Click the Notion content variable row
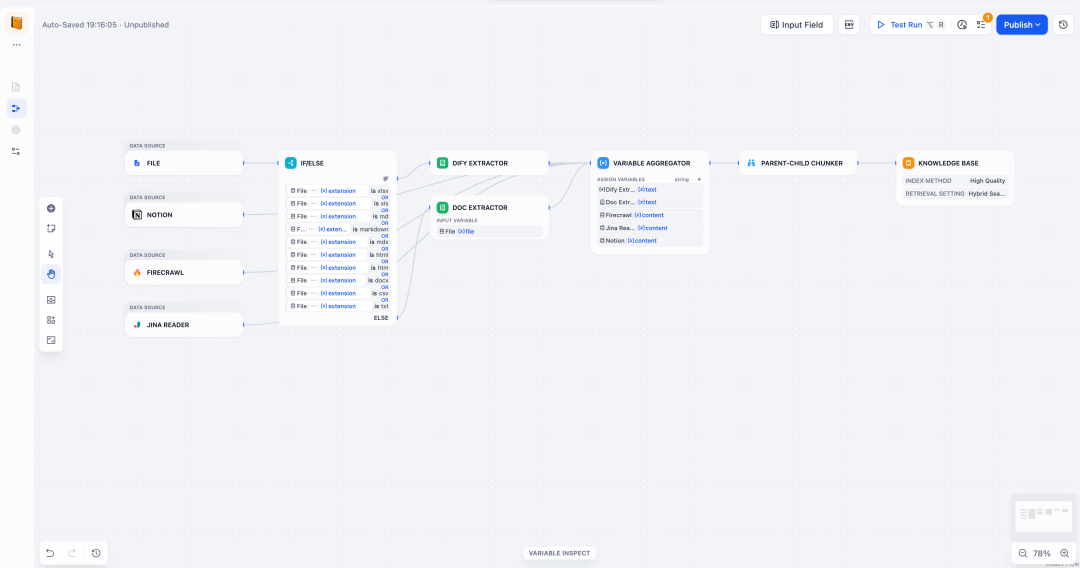1080x568 pixels. 650,240
